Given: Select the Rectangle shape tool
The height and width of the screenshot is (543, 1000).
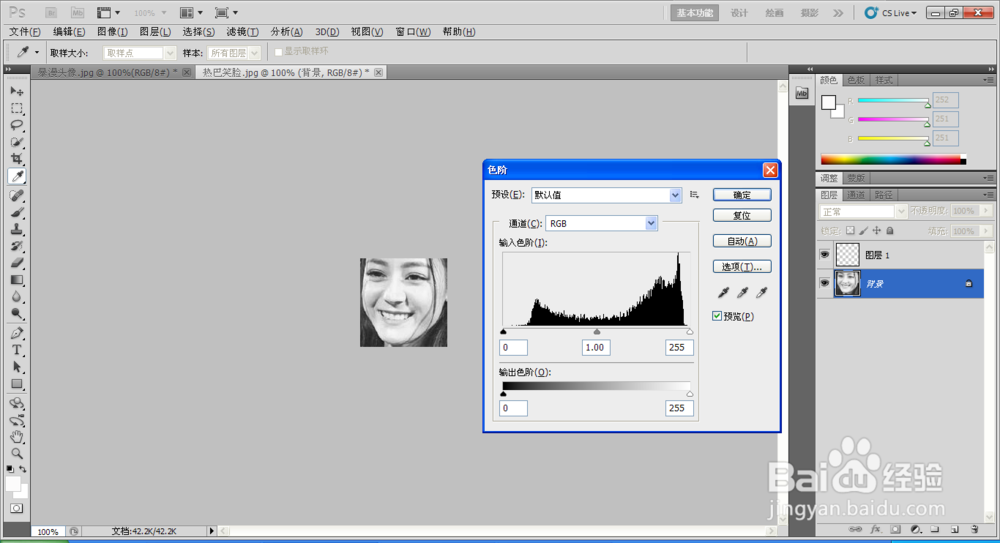Looking at the screenshot, I should tap(17, 384).
